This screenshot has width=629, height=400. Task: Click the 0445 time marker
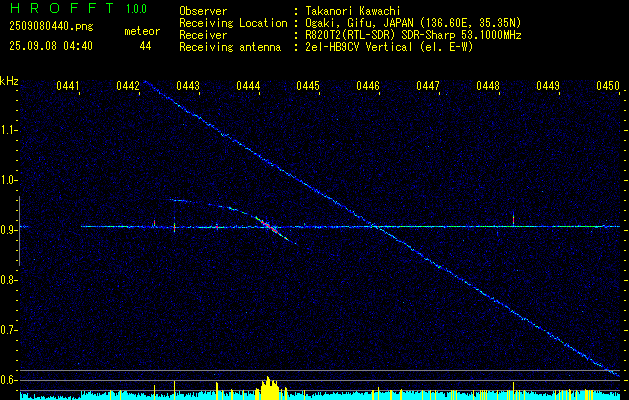click(x=308, y=86)
